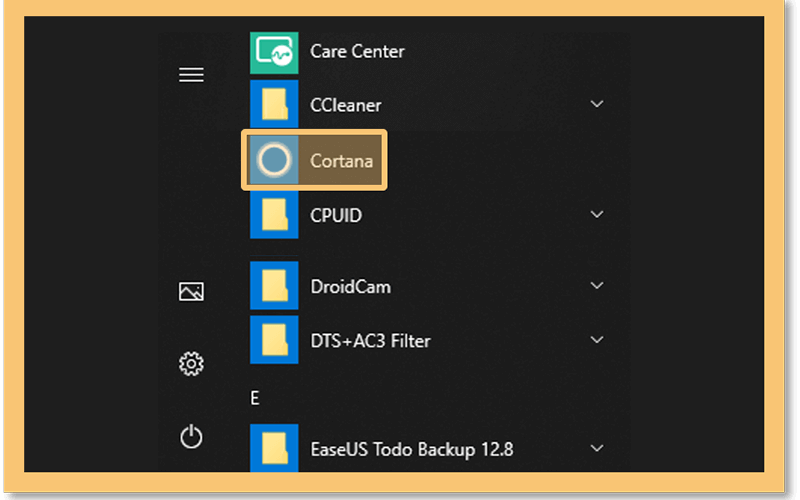Select the CPUID label
800x500 pixels.
(336, 215)
